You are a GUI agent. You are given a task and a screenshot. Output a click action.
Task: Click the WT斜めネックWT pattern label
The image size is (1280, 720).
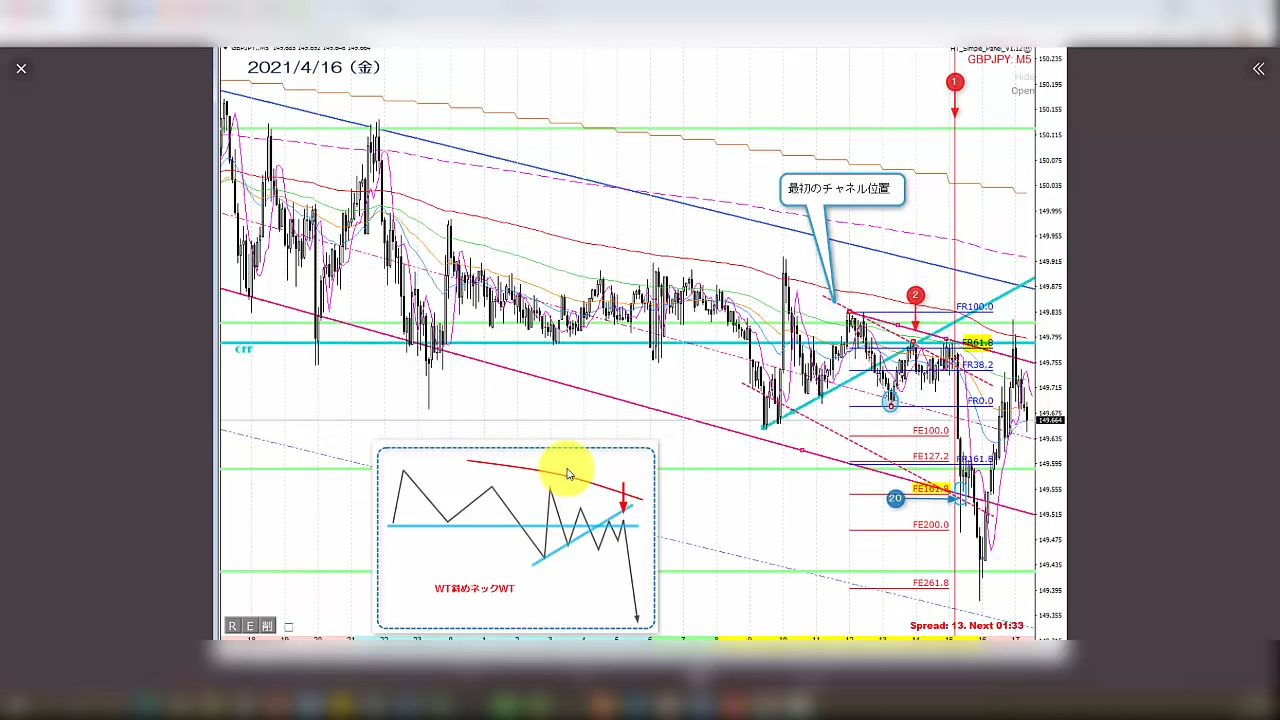pyautogui.click(x=474, y=589)
